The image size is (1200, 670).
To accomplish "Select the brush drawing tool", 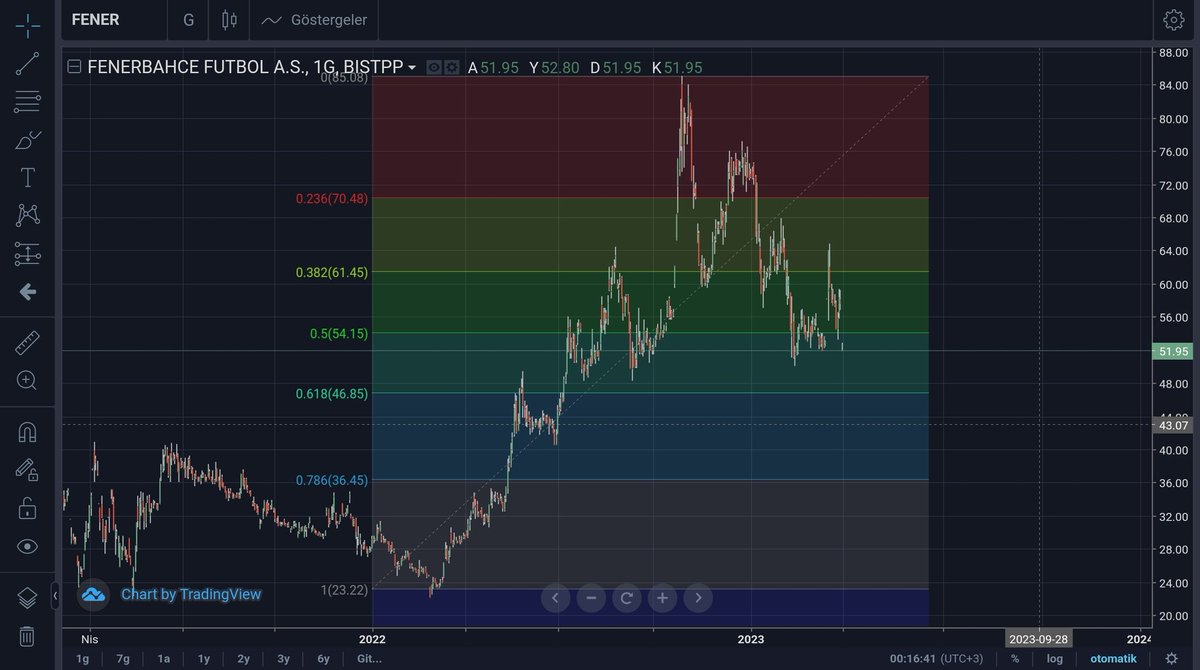I will 27,140.
